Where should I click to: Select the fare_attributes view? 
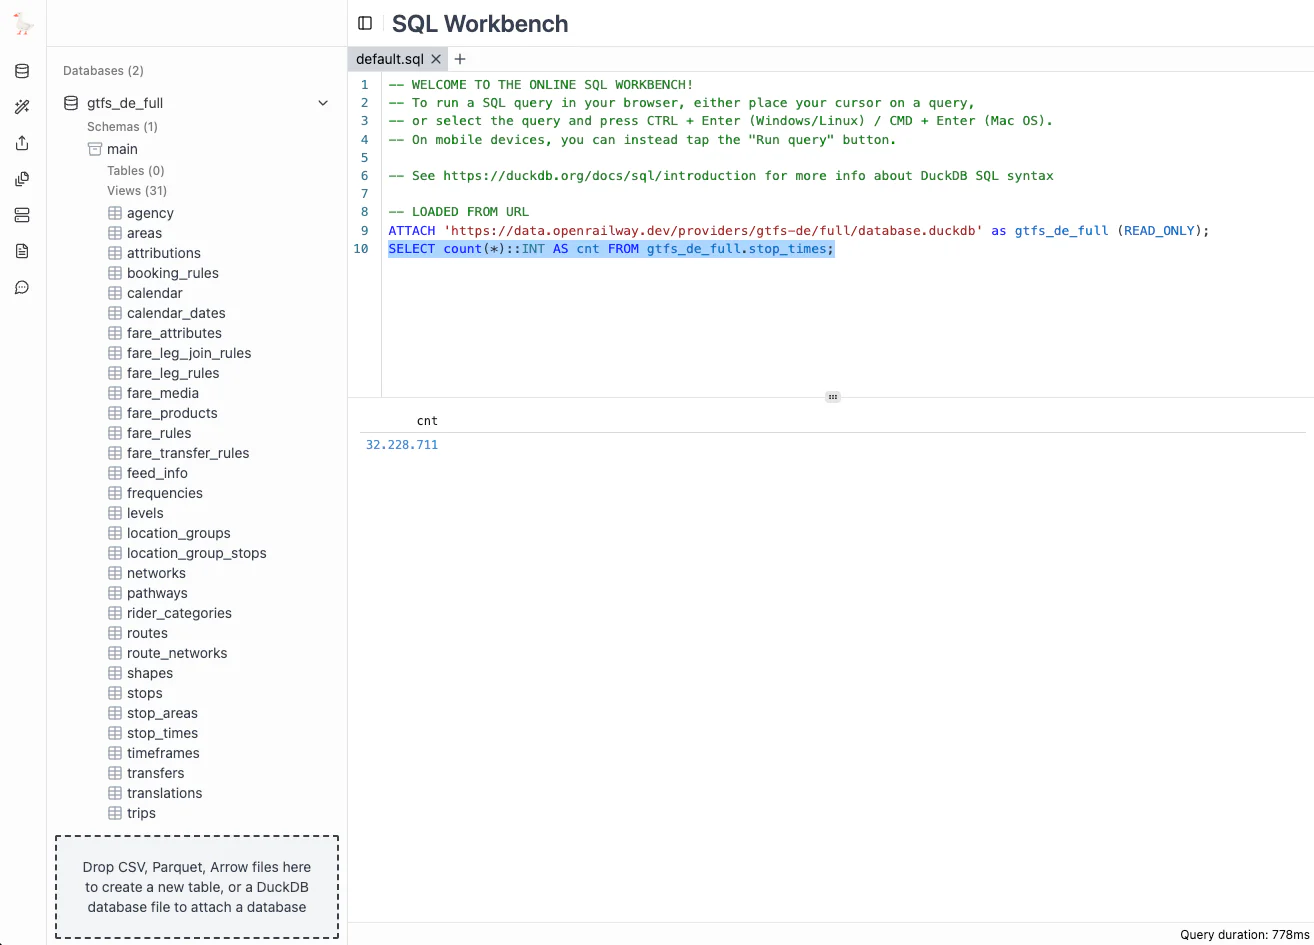174,333
